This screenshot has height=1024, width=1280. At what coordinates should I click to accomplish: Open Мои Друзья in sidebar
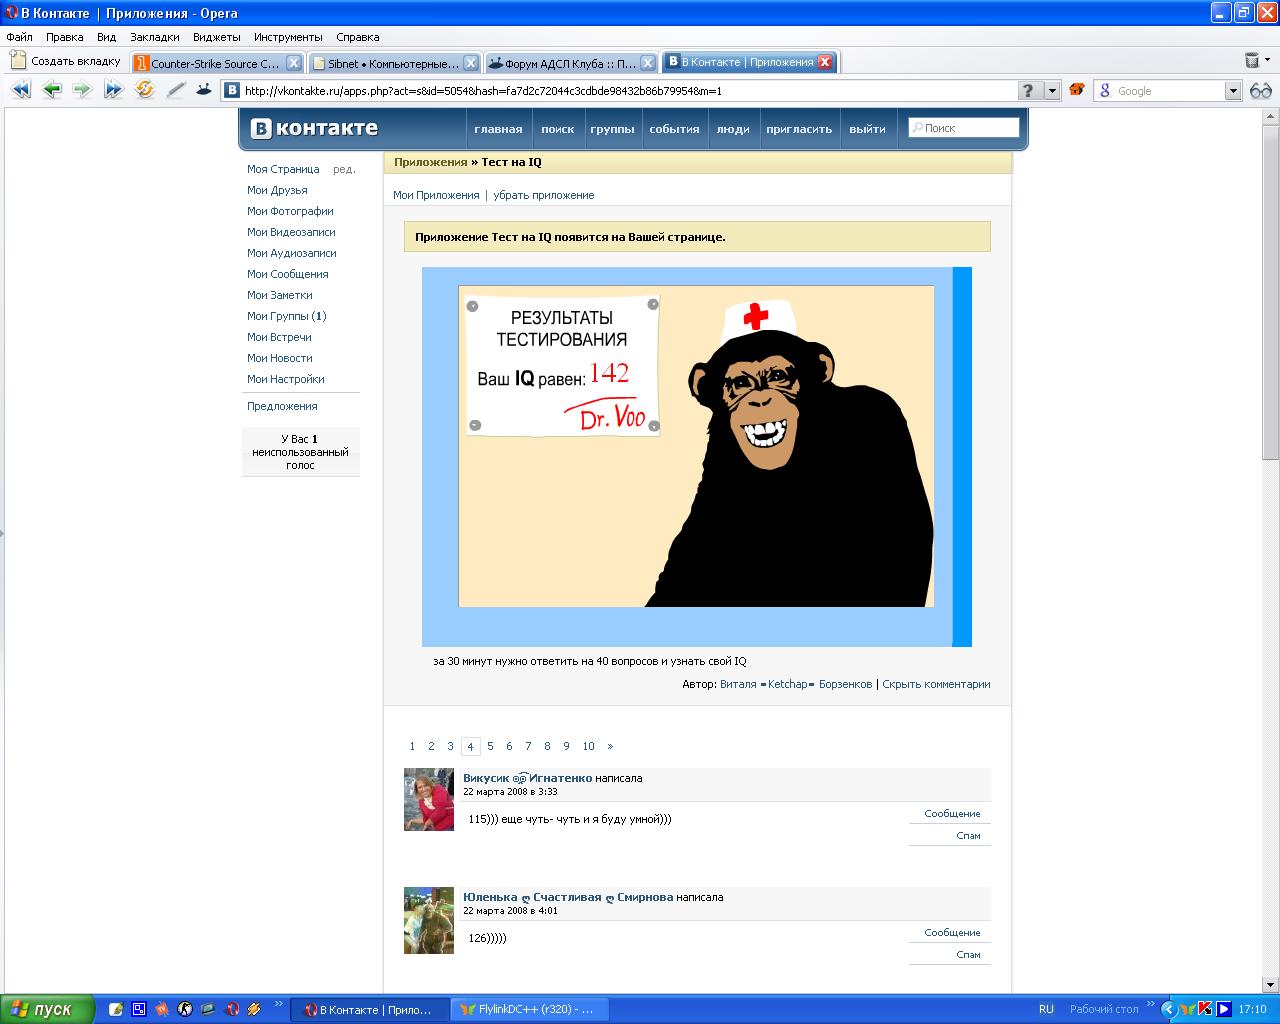(x=277, y=190)
